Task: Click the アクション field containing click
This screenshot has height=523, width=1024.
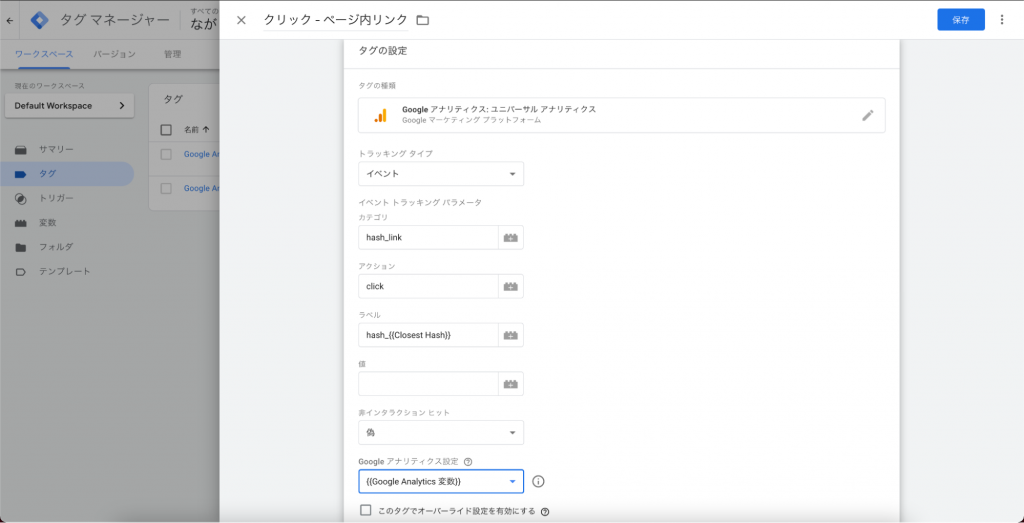Action: coord(428,286)
